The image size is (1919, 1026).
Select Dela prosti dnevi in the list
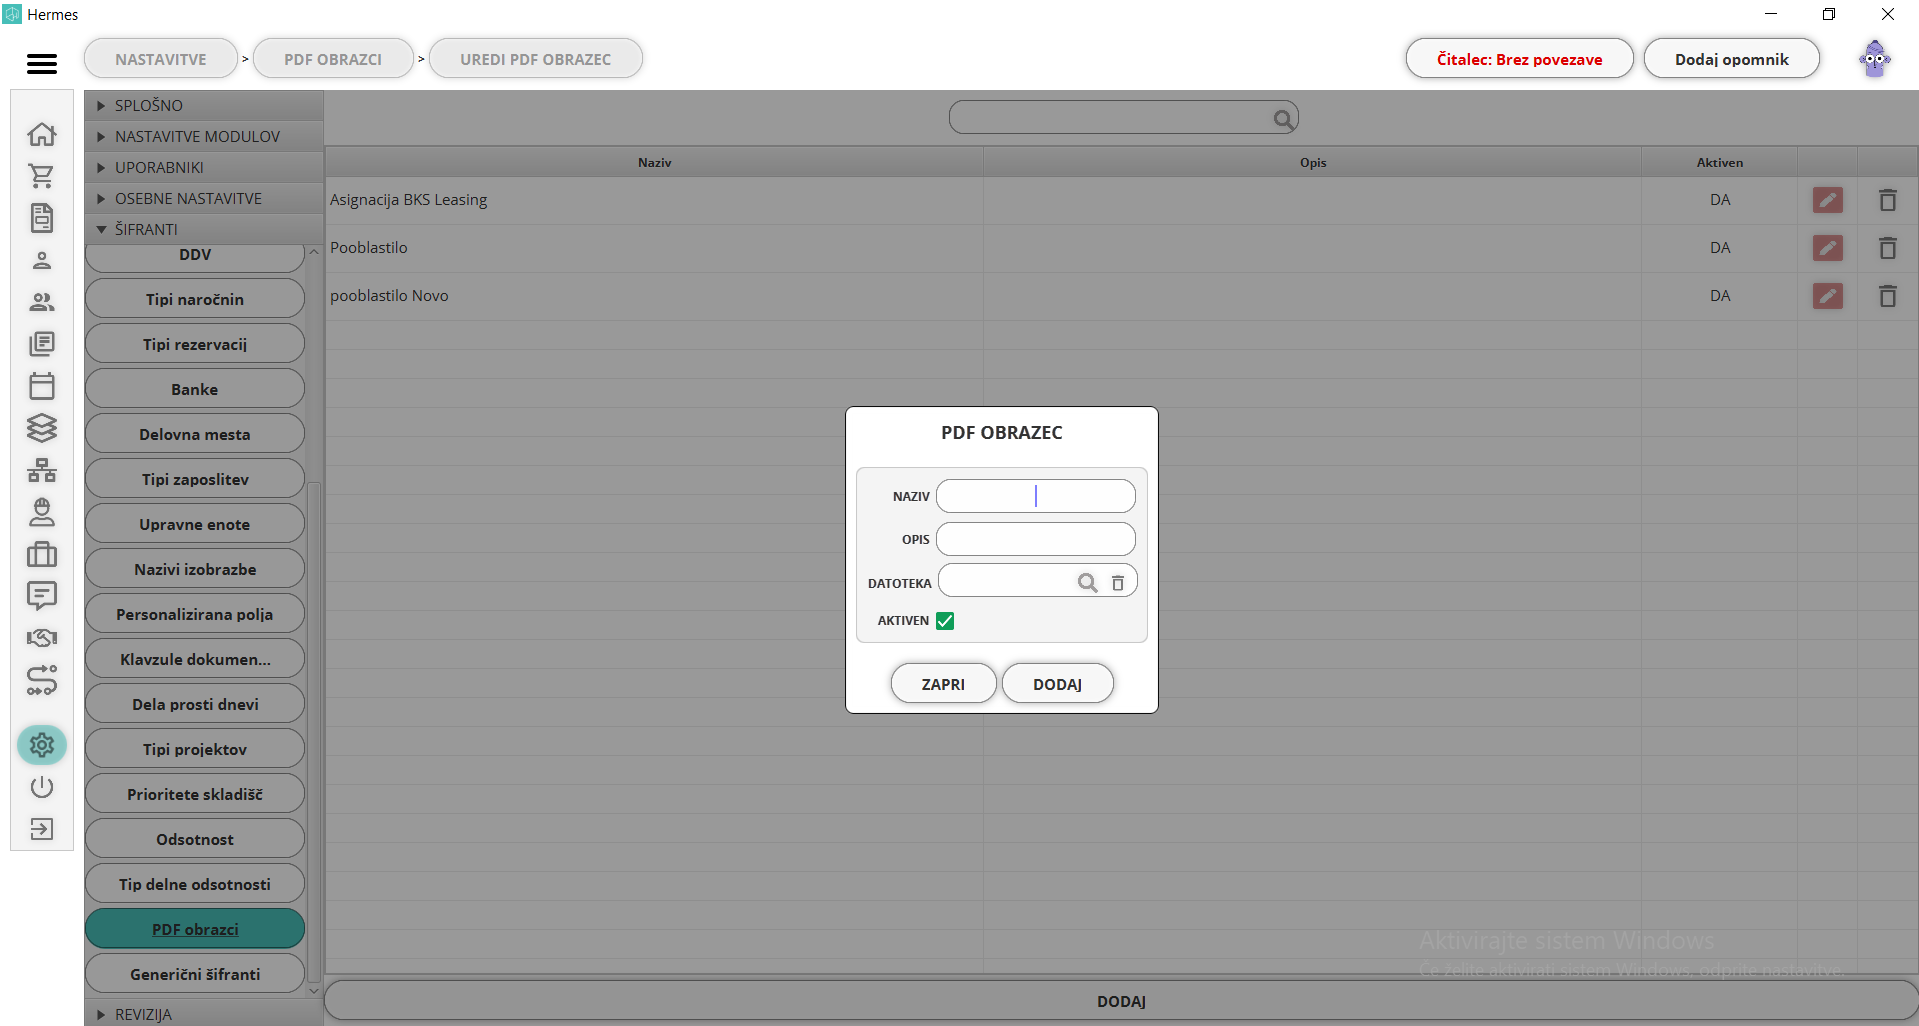pyautogui.click(x=195, y=704)
